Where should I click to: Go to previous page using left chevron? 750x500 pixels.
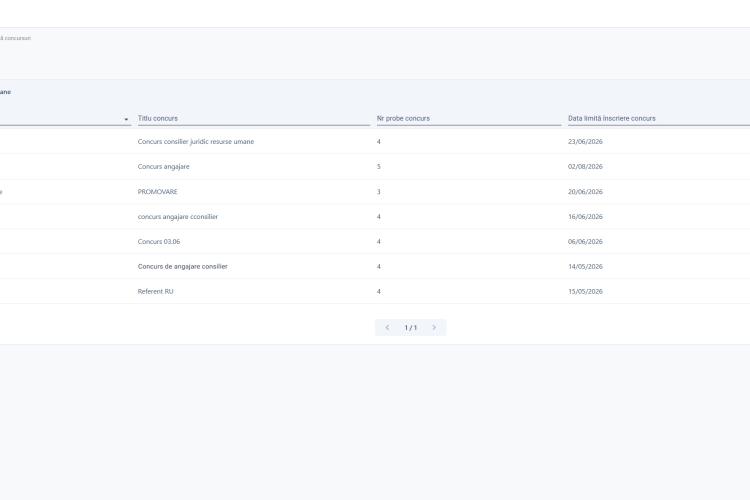387,328
